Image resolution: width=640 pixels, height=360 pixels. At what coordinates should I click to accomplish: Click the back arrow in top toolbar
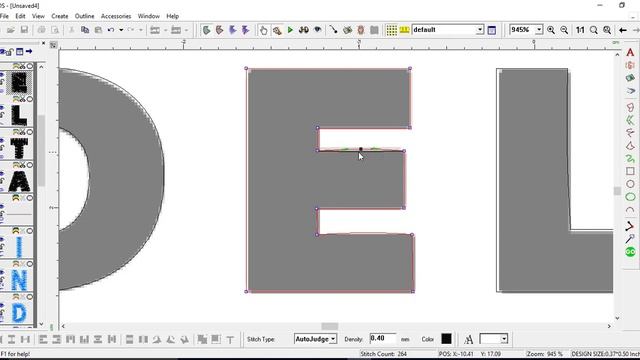(622, 30)
